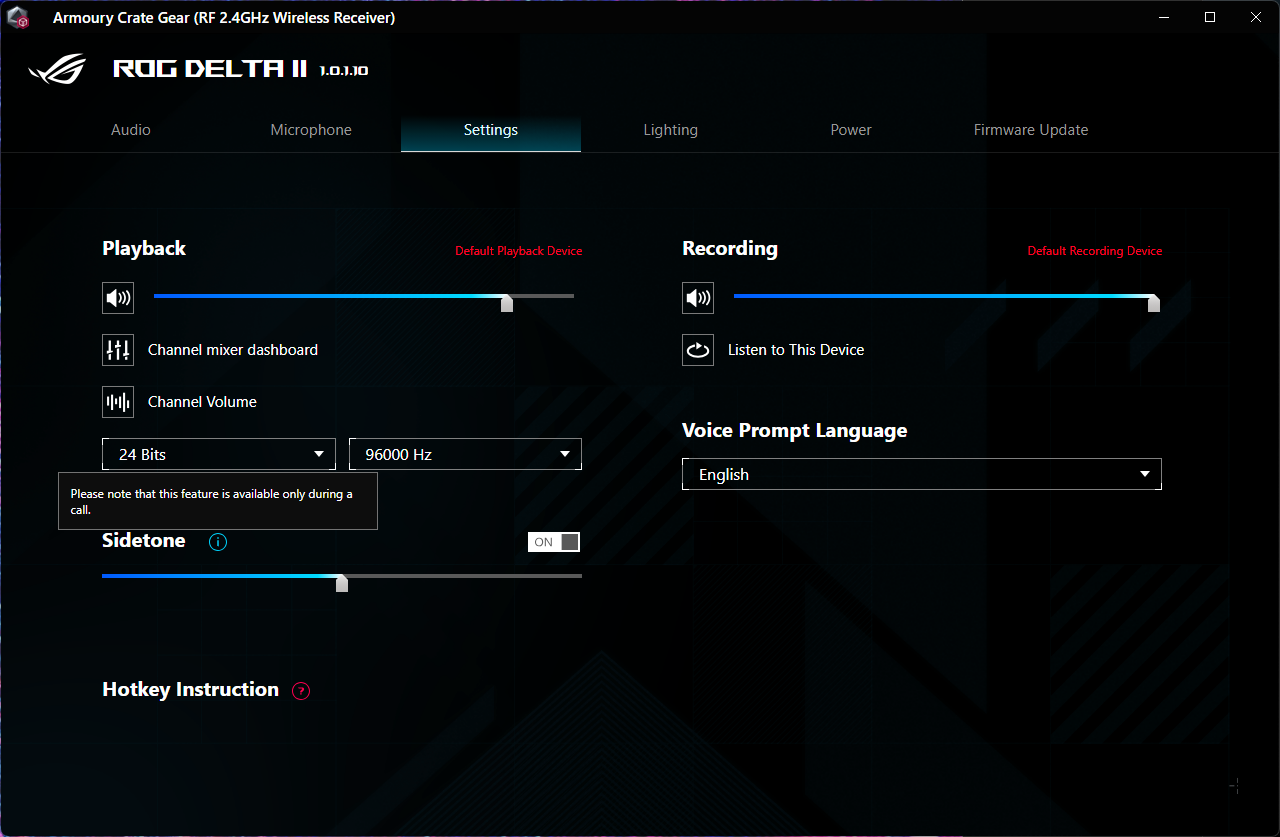Open the 96000 Hz sample rate dropdown
Image resolution: width=1280 pixels, height=837 pixels.
point(465,454)
